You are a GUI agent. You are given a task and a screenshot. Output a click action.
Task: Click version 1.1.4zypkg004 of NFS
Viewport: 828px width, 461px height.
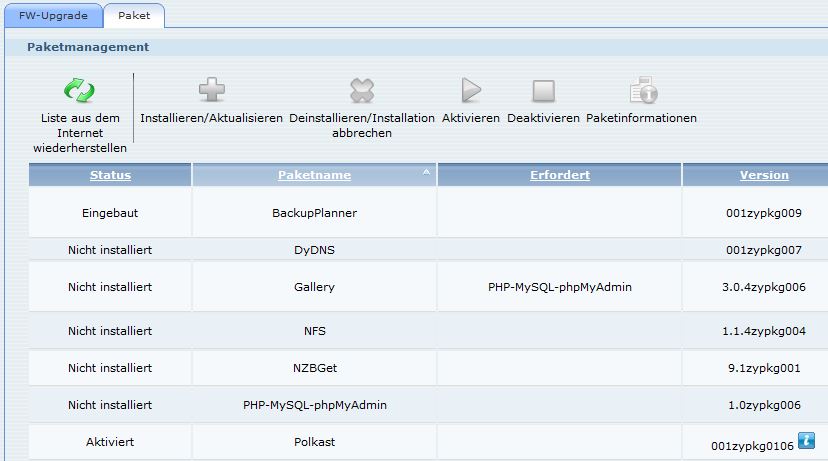pos(764,331)
